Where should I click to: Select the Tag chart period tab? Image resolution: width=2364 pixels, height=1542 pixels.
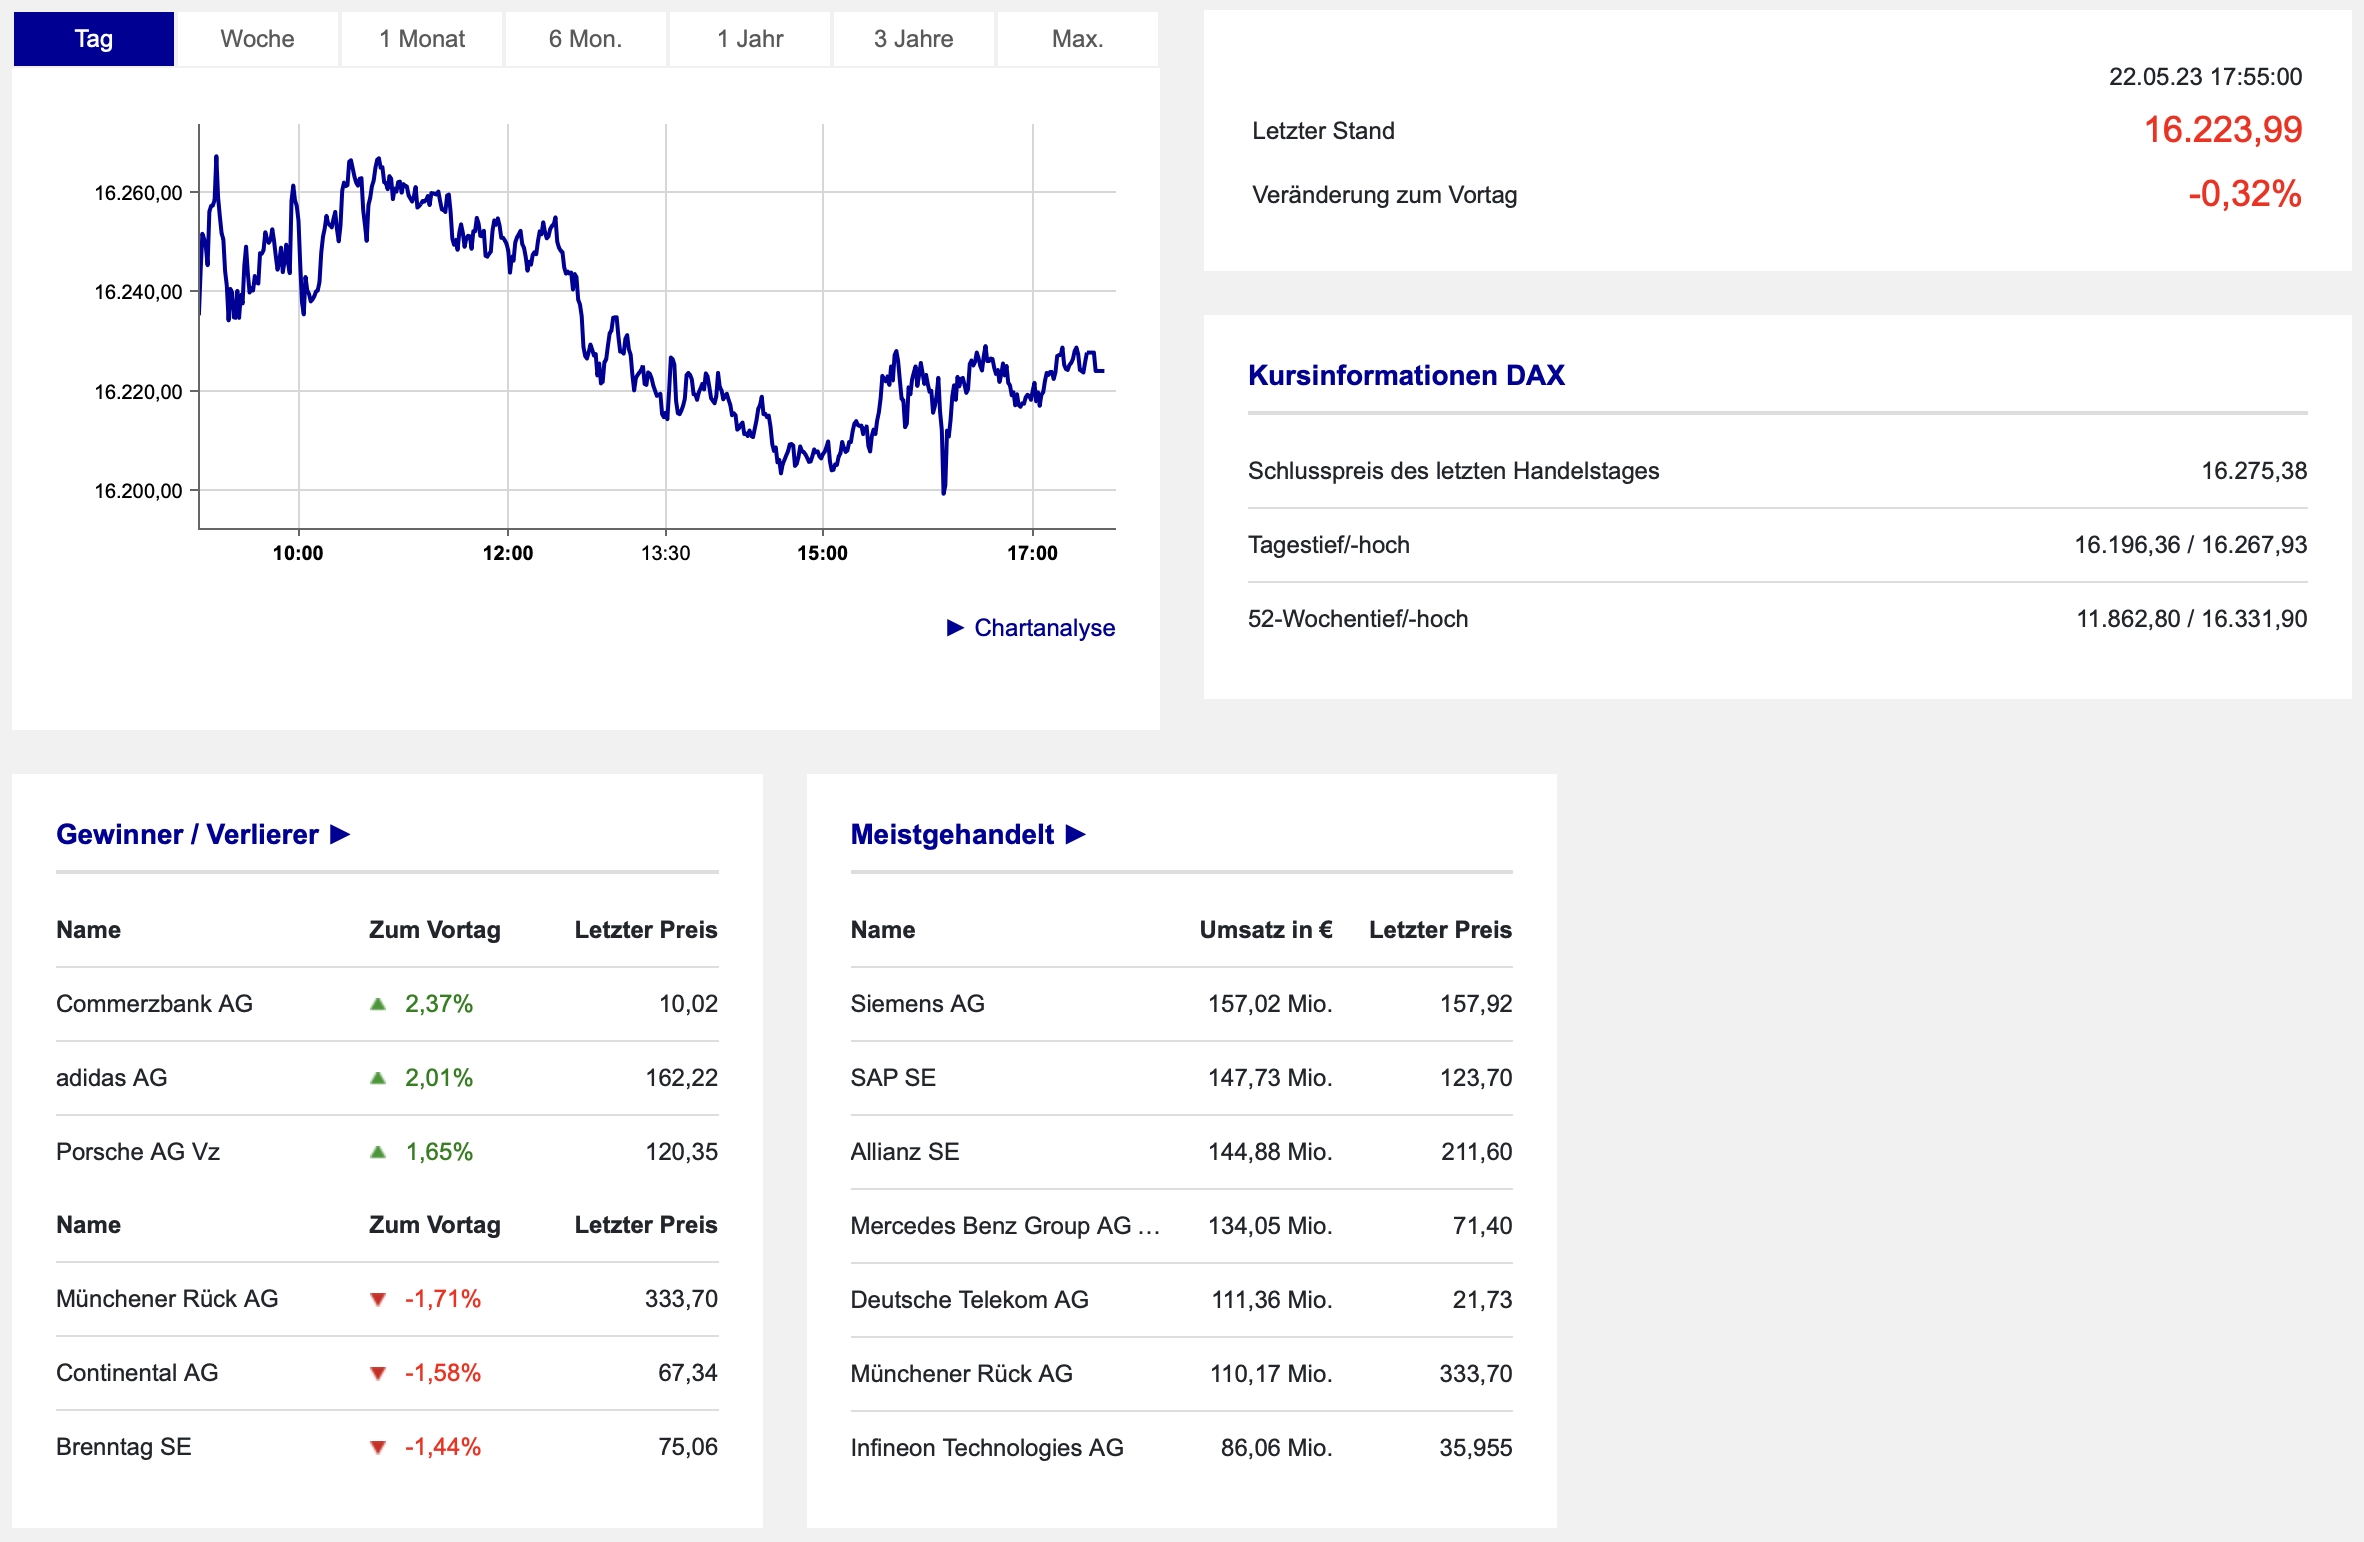coord(94,39)
